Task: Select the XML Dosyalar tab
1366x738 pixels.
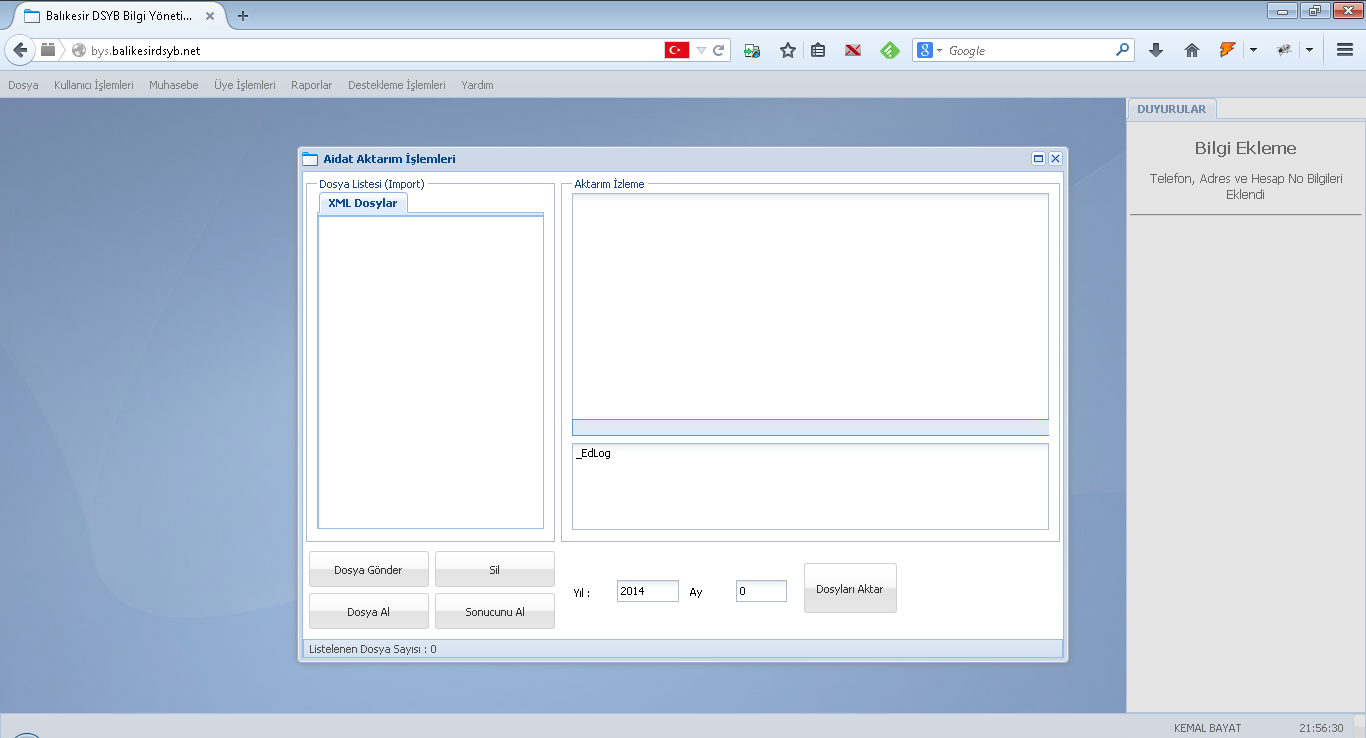Action: pos(363,203)
